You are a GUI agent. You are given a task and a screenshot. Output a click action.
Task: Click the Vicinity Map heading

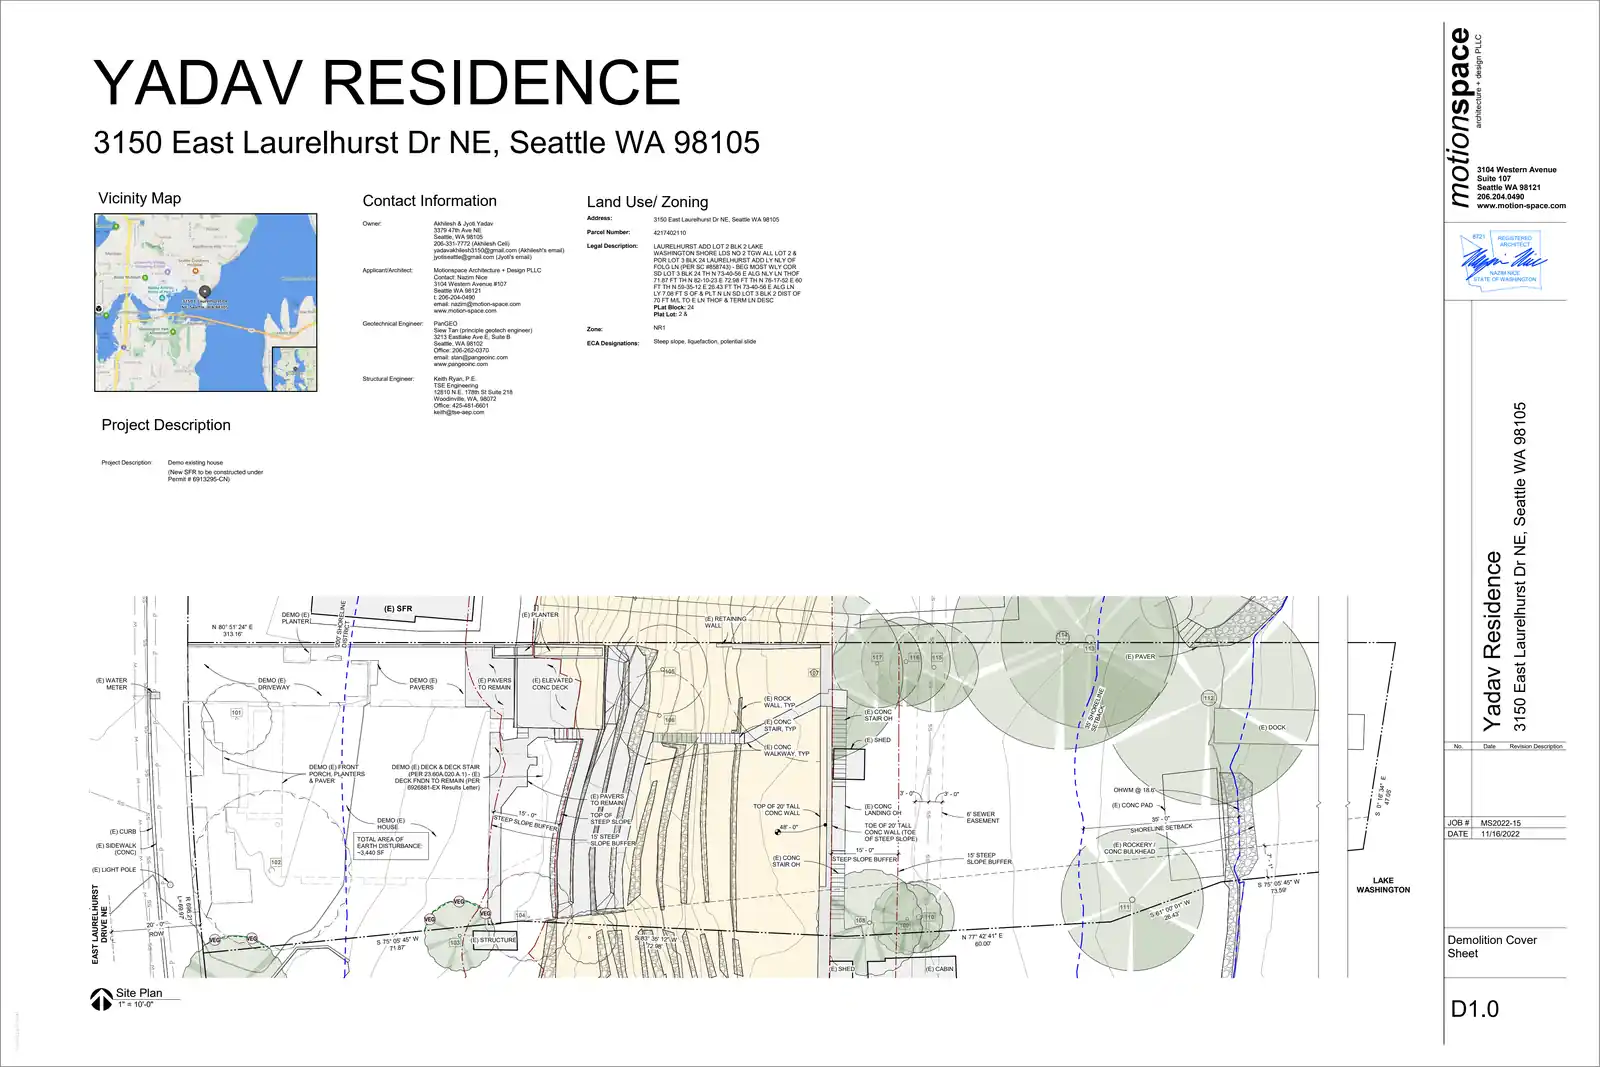(x=139, y=198)
